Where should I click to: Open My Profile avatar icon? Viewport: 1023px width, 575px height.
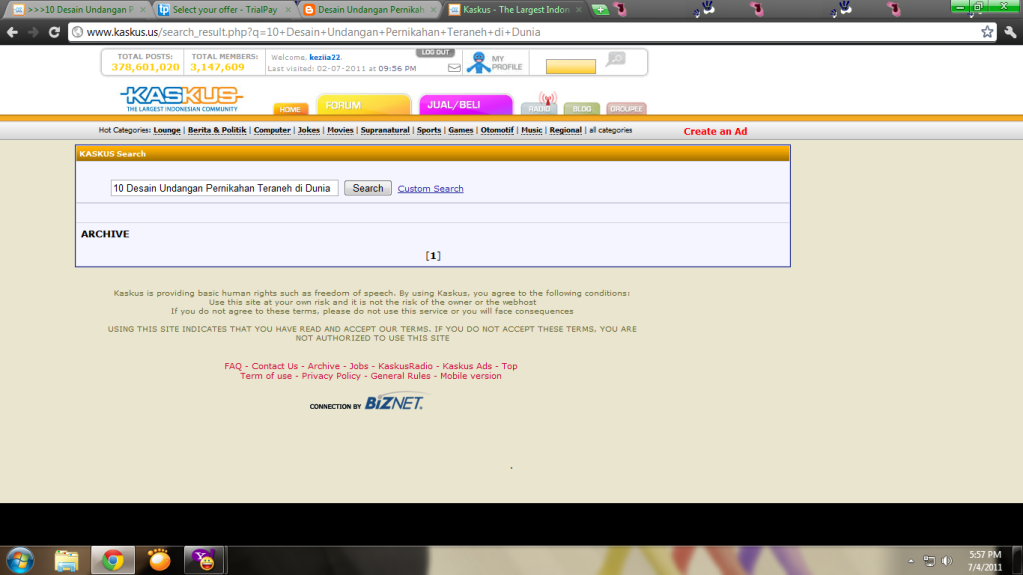(x=479, y=63)
